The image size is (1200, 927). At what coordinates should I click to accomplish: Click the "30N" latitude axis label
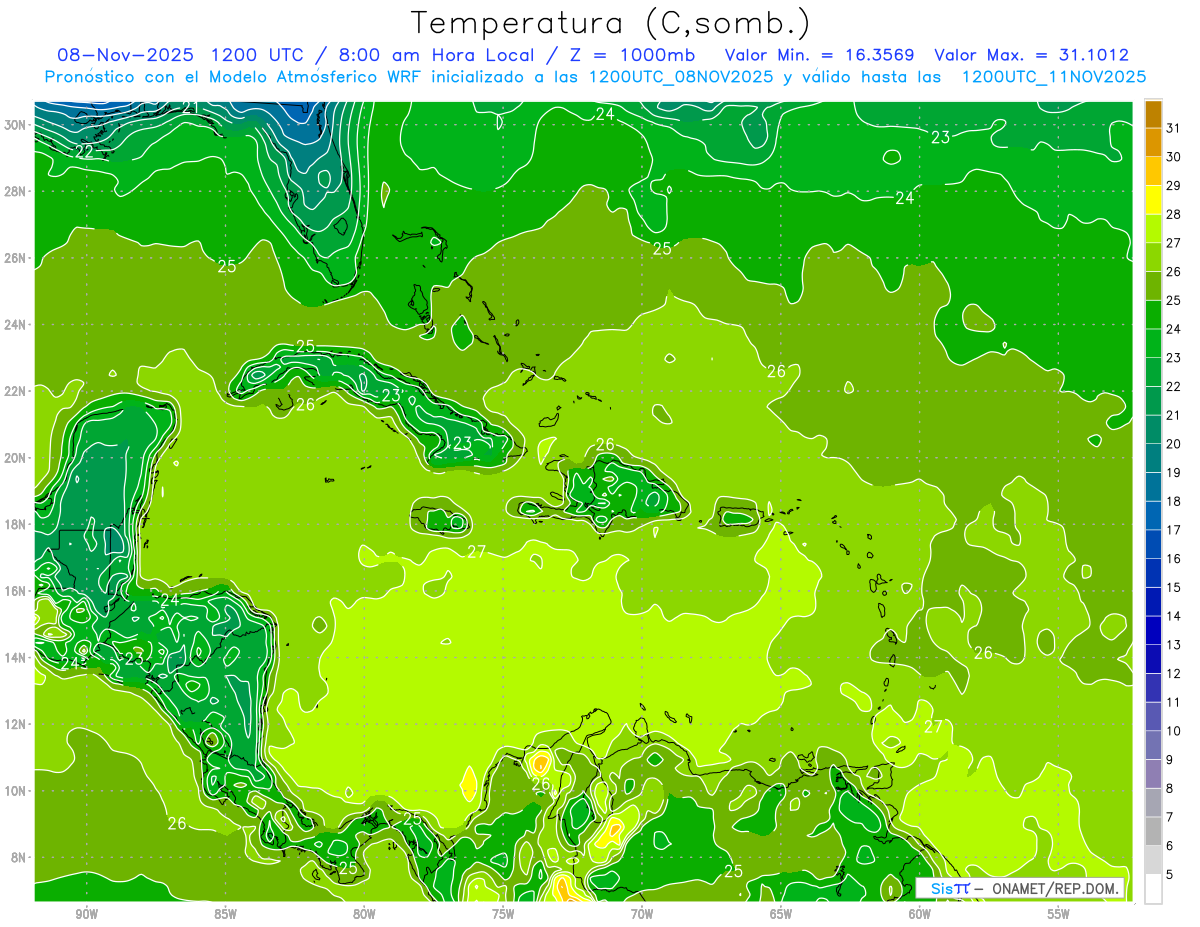click(16, 125)
